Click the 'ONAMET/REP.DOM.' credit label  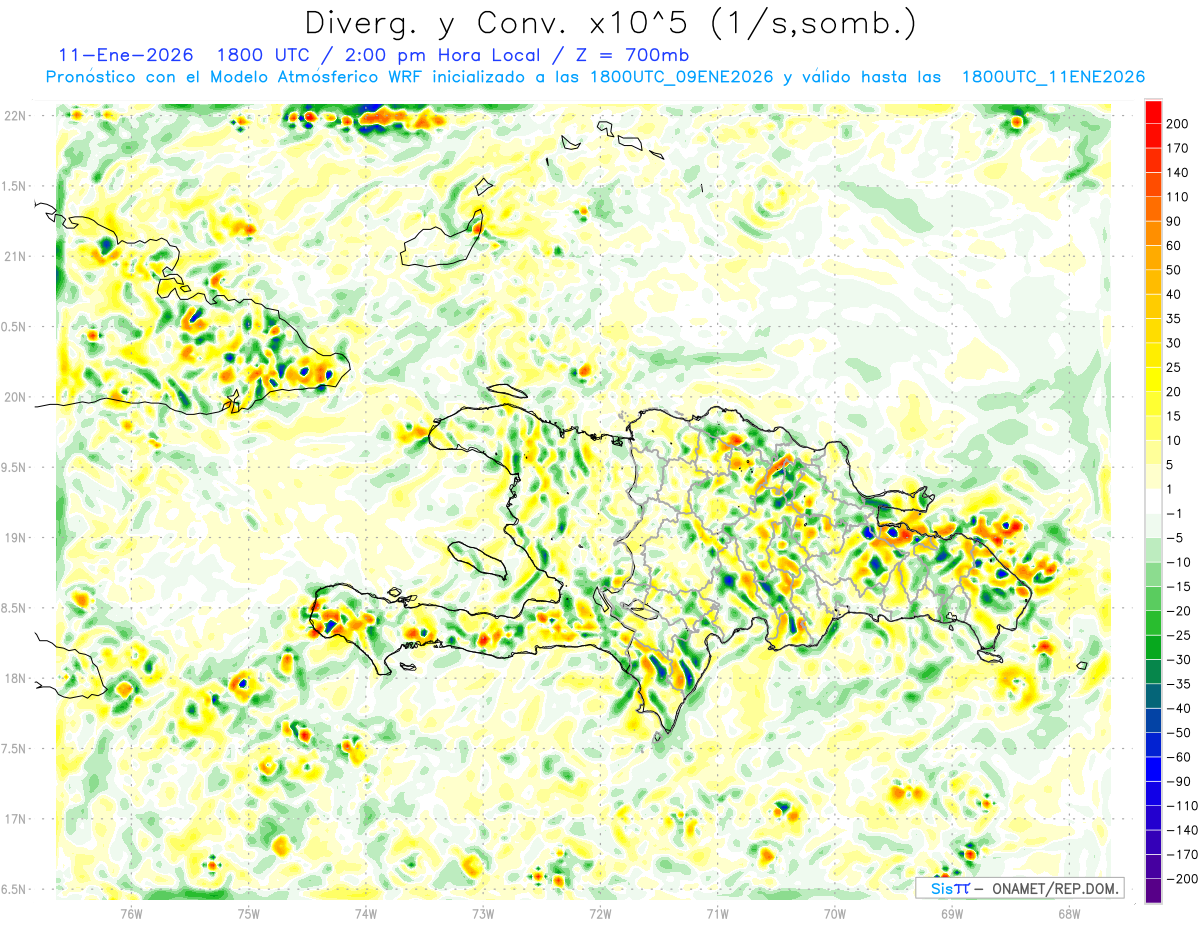(x=1055, y=888)
